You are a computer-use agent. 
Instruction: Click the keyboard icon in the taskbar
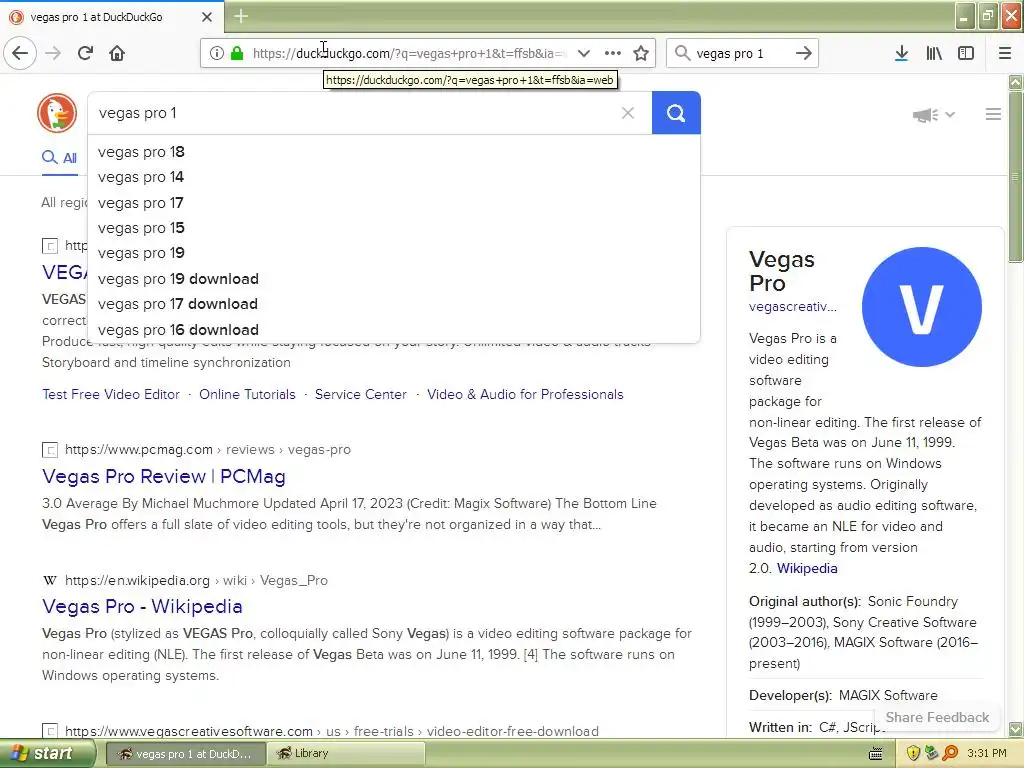(x=876, y=754)
